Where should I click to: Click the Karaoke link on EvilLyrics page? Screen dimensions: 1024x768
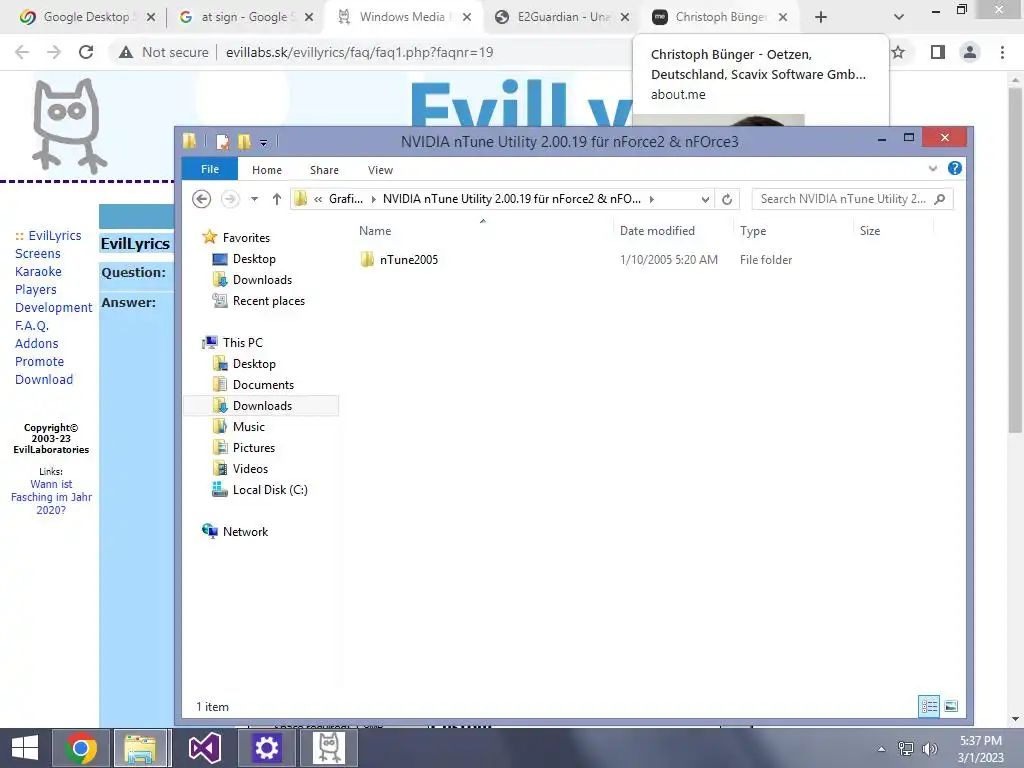pyautogui.click(x=39, y=272)
